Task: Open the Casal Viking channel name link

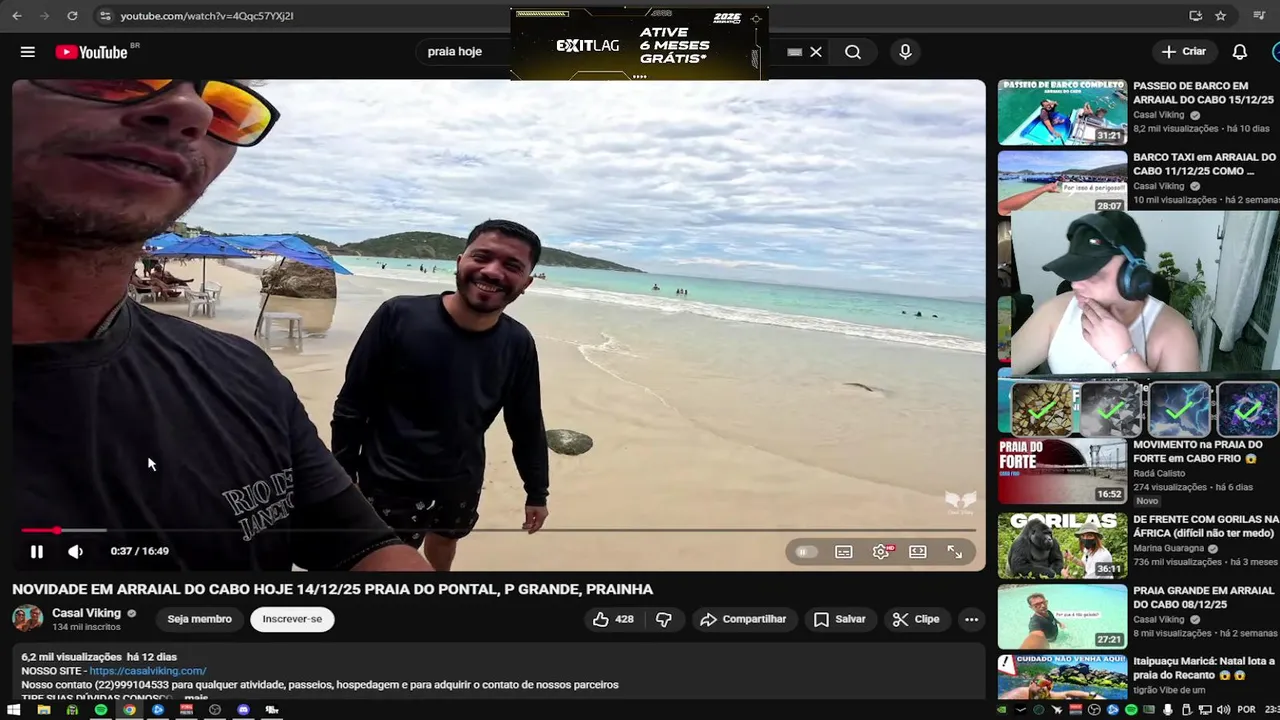Action: 86,613
